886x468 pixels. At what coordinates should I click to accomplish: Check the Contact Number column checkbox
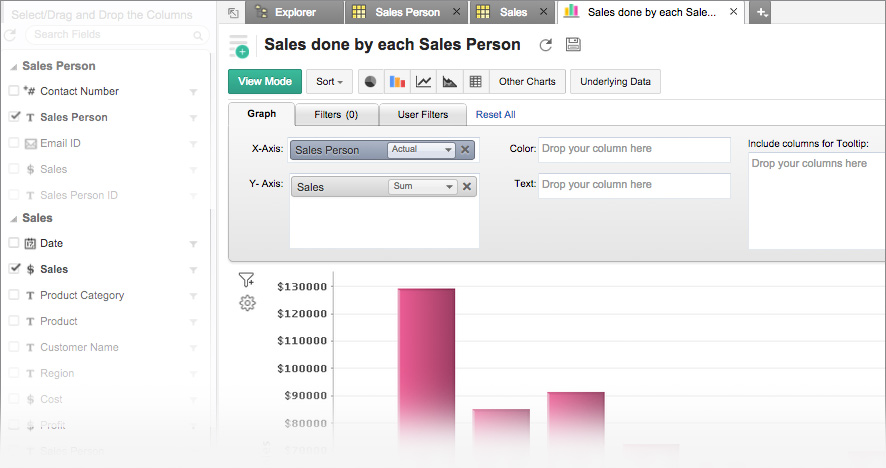(x=14, y=91)
